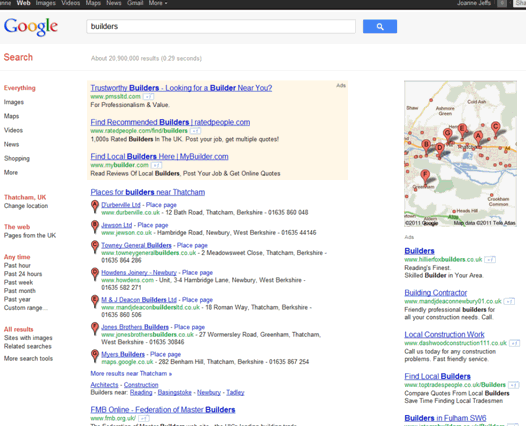Click map pin A on the map
The image size is (526, 427).
point(478,138)
